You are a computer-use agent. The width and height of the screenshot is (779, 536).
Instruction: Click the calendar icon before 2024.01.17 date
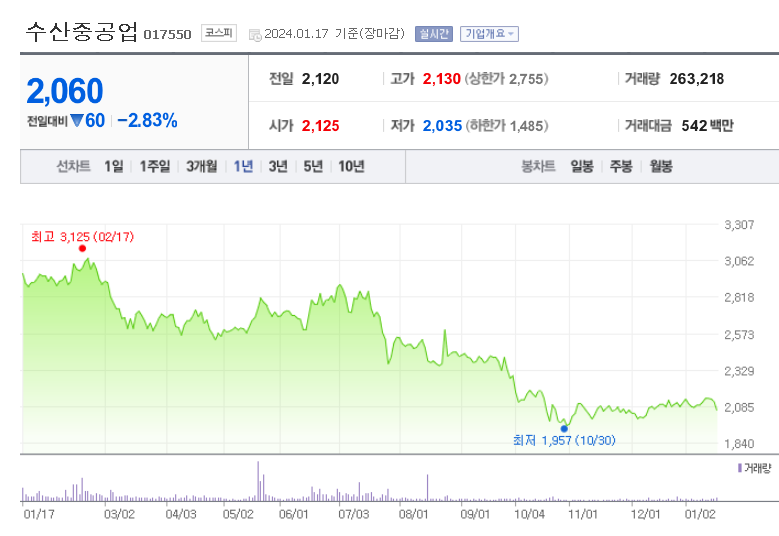coord(255,35)
